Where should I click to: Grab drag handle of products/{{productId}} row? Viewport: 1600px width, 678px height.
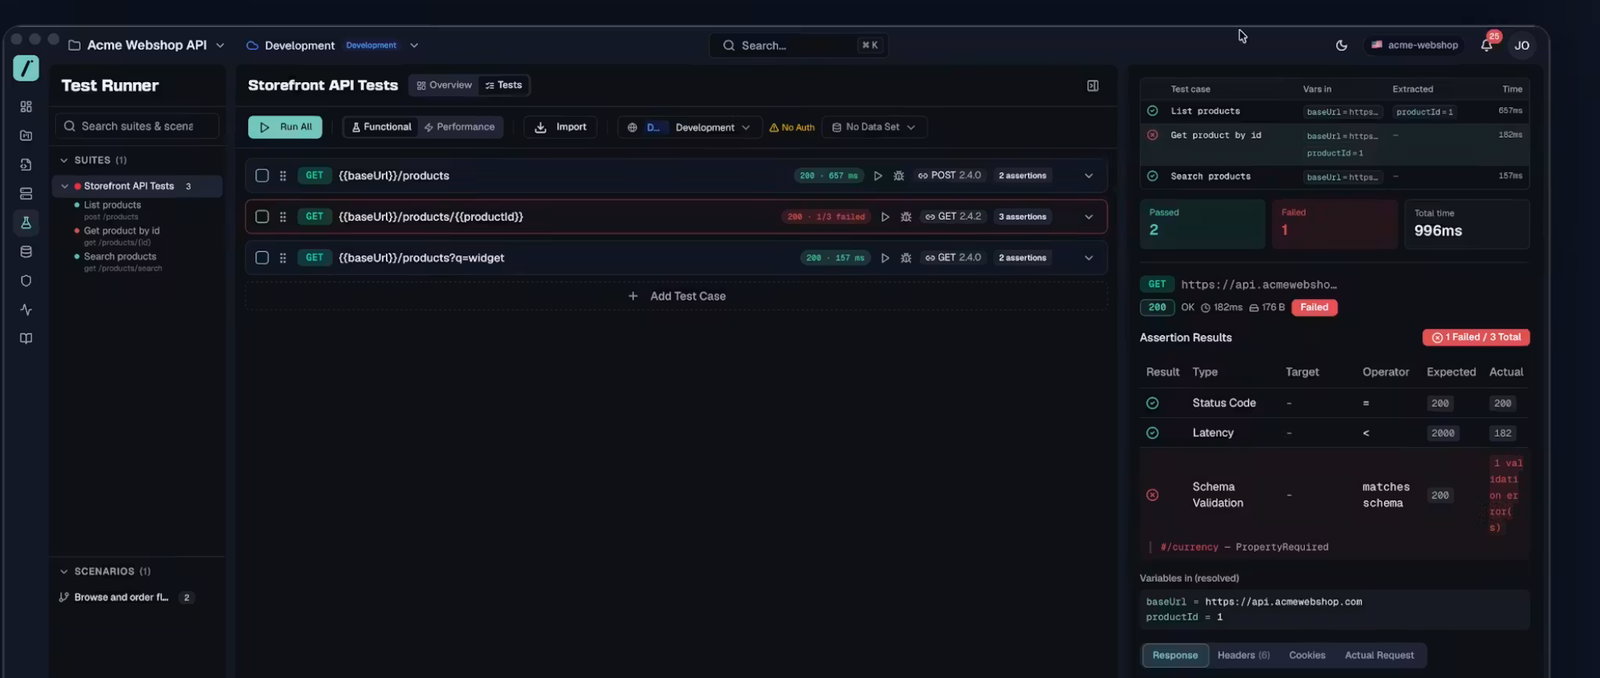point(283,217)
